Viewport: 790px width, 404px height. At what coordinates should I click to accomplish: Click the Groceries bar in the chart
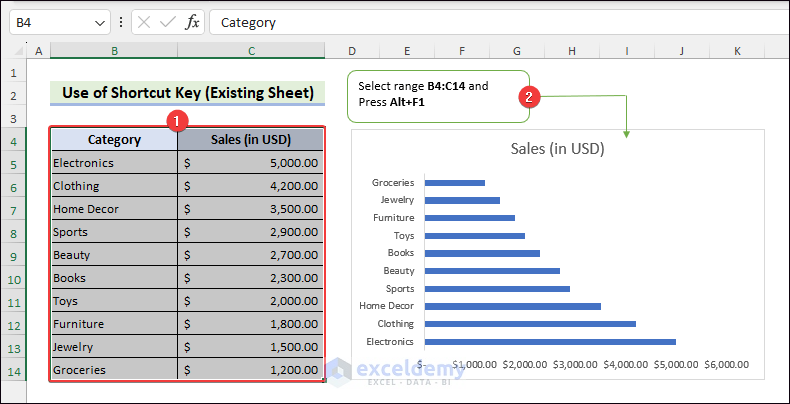point(455,183)
